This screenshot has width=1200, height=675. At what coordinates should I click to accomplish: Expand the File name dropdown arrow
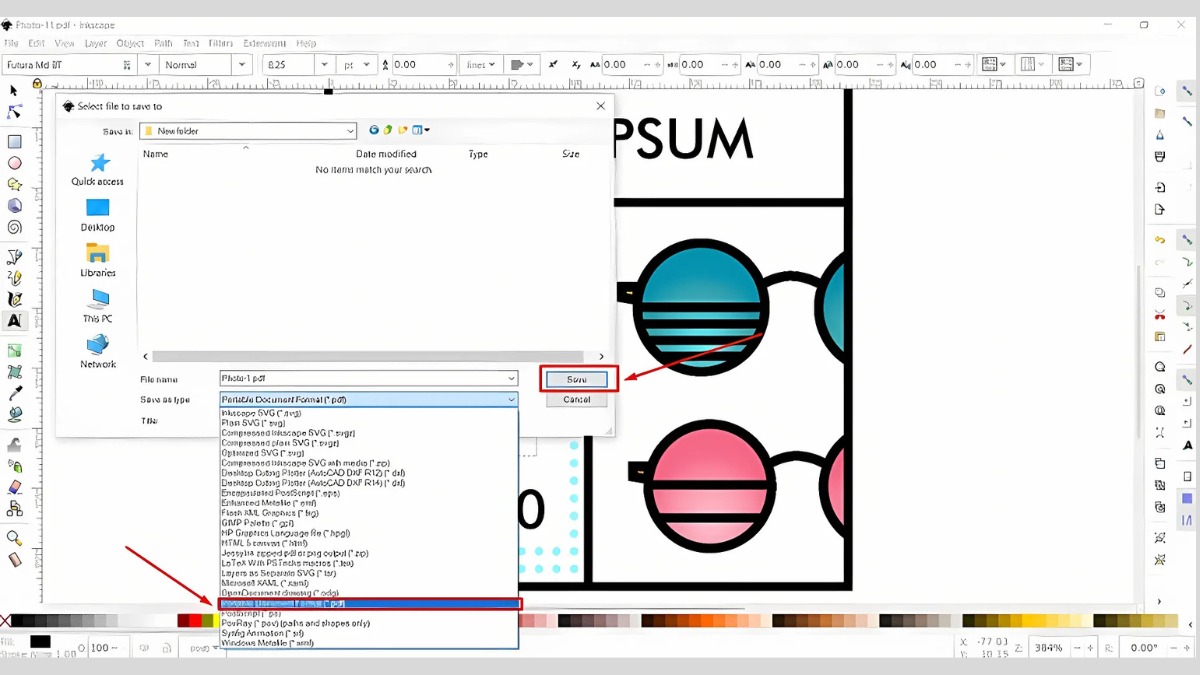pyautogui.click(x=511, y=379)
